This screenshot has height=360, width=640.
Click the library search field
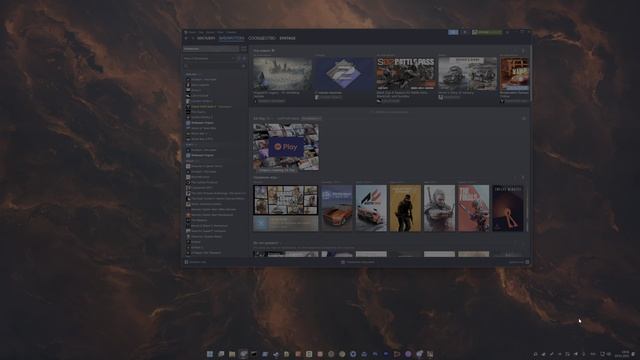(212, 66)
